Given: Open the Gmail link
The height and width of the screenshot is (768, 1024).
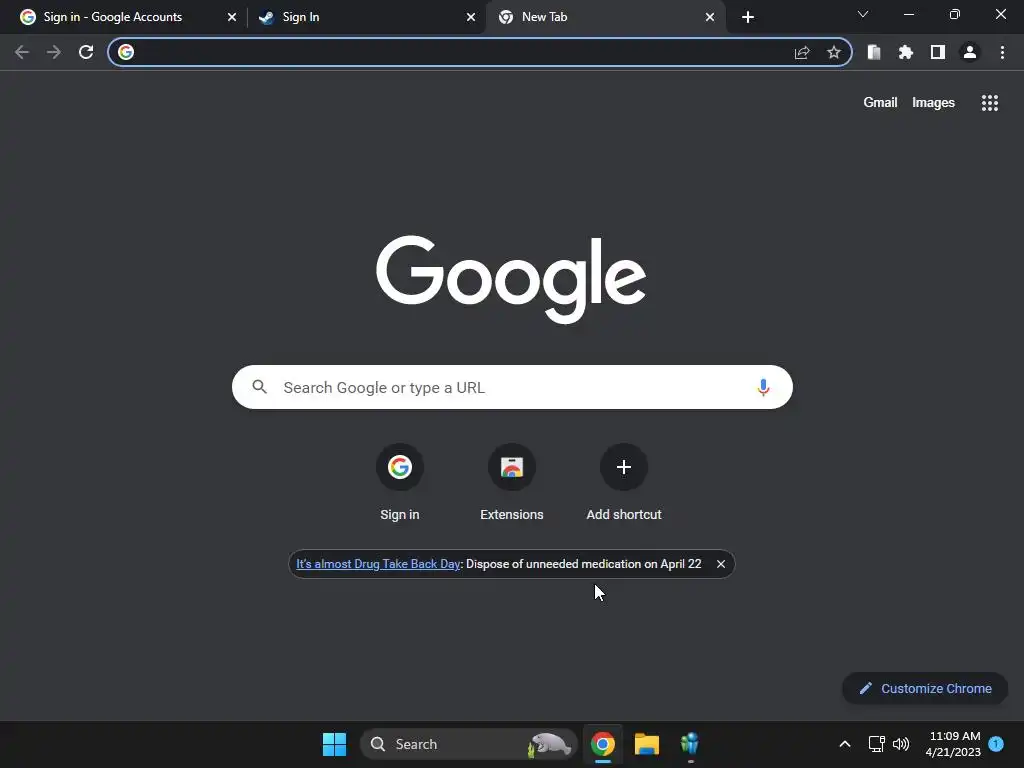Looking at the screenshot, I should 880,103.
